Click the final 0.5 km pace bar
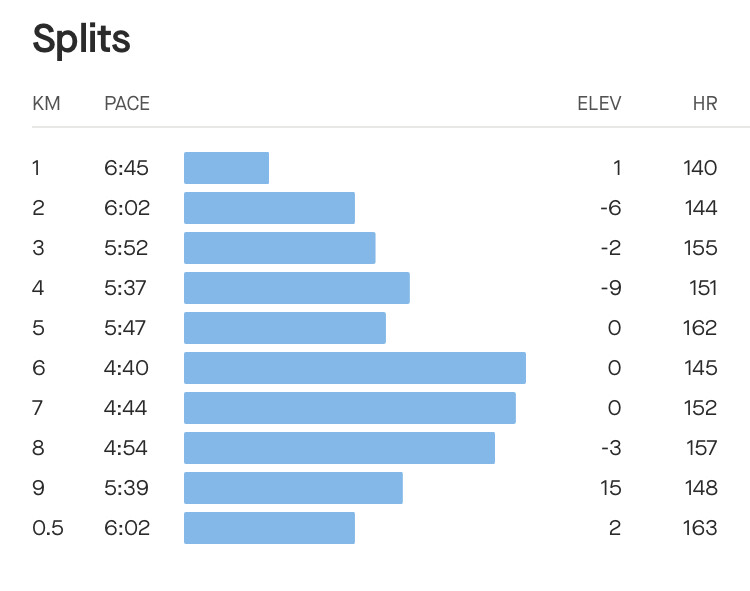 click(269, 528)
